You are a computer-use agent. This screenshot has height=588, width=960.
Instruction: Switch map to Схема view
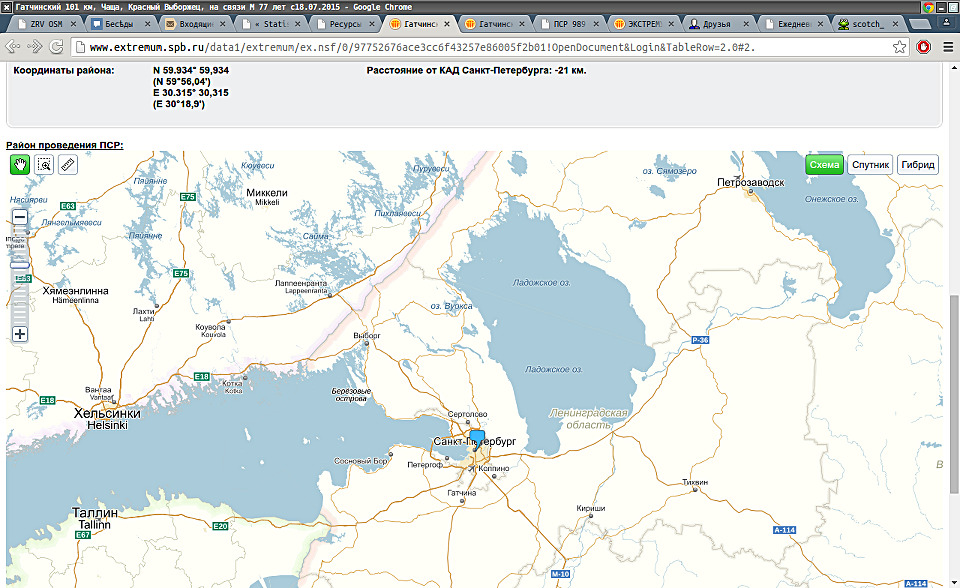(824, 165)
